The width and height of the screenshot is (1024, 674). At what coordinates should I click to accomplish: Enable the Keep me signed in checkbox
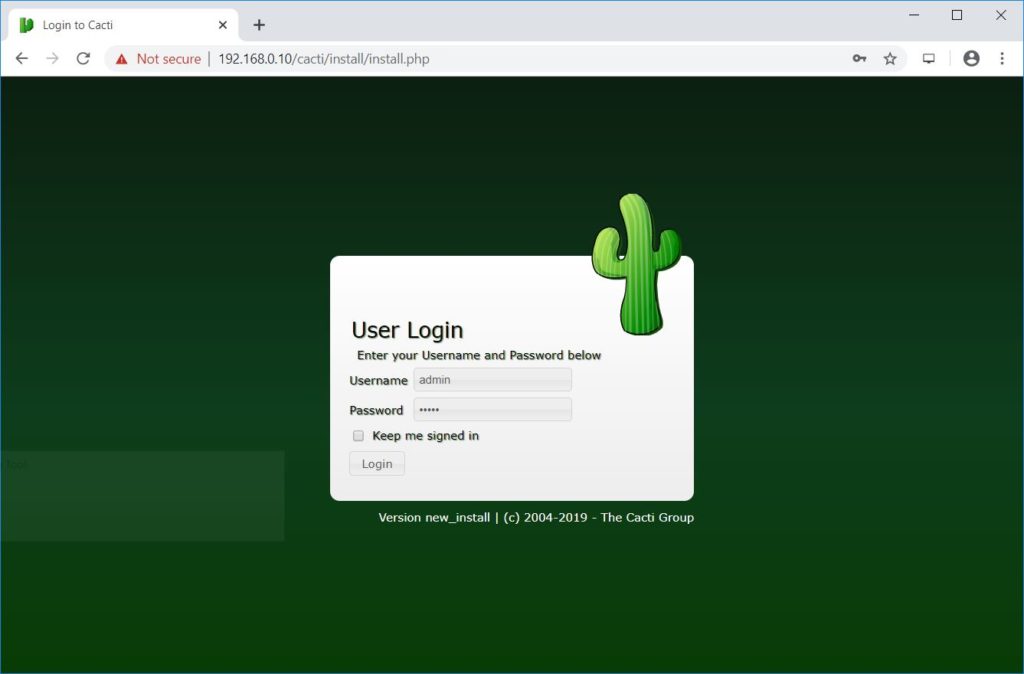tap(358, 436)
